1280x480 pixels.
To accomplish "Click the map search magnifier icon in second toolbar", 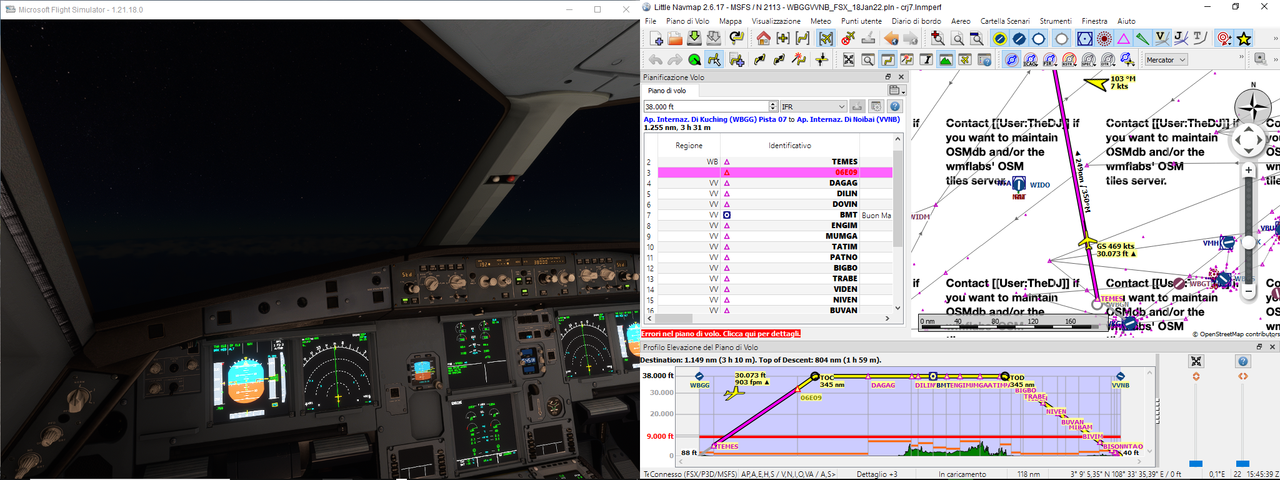I will click(867, 59).
